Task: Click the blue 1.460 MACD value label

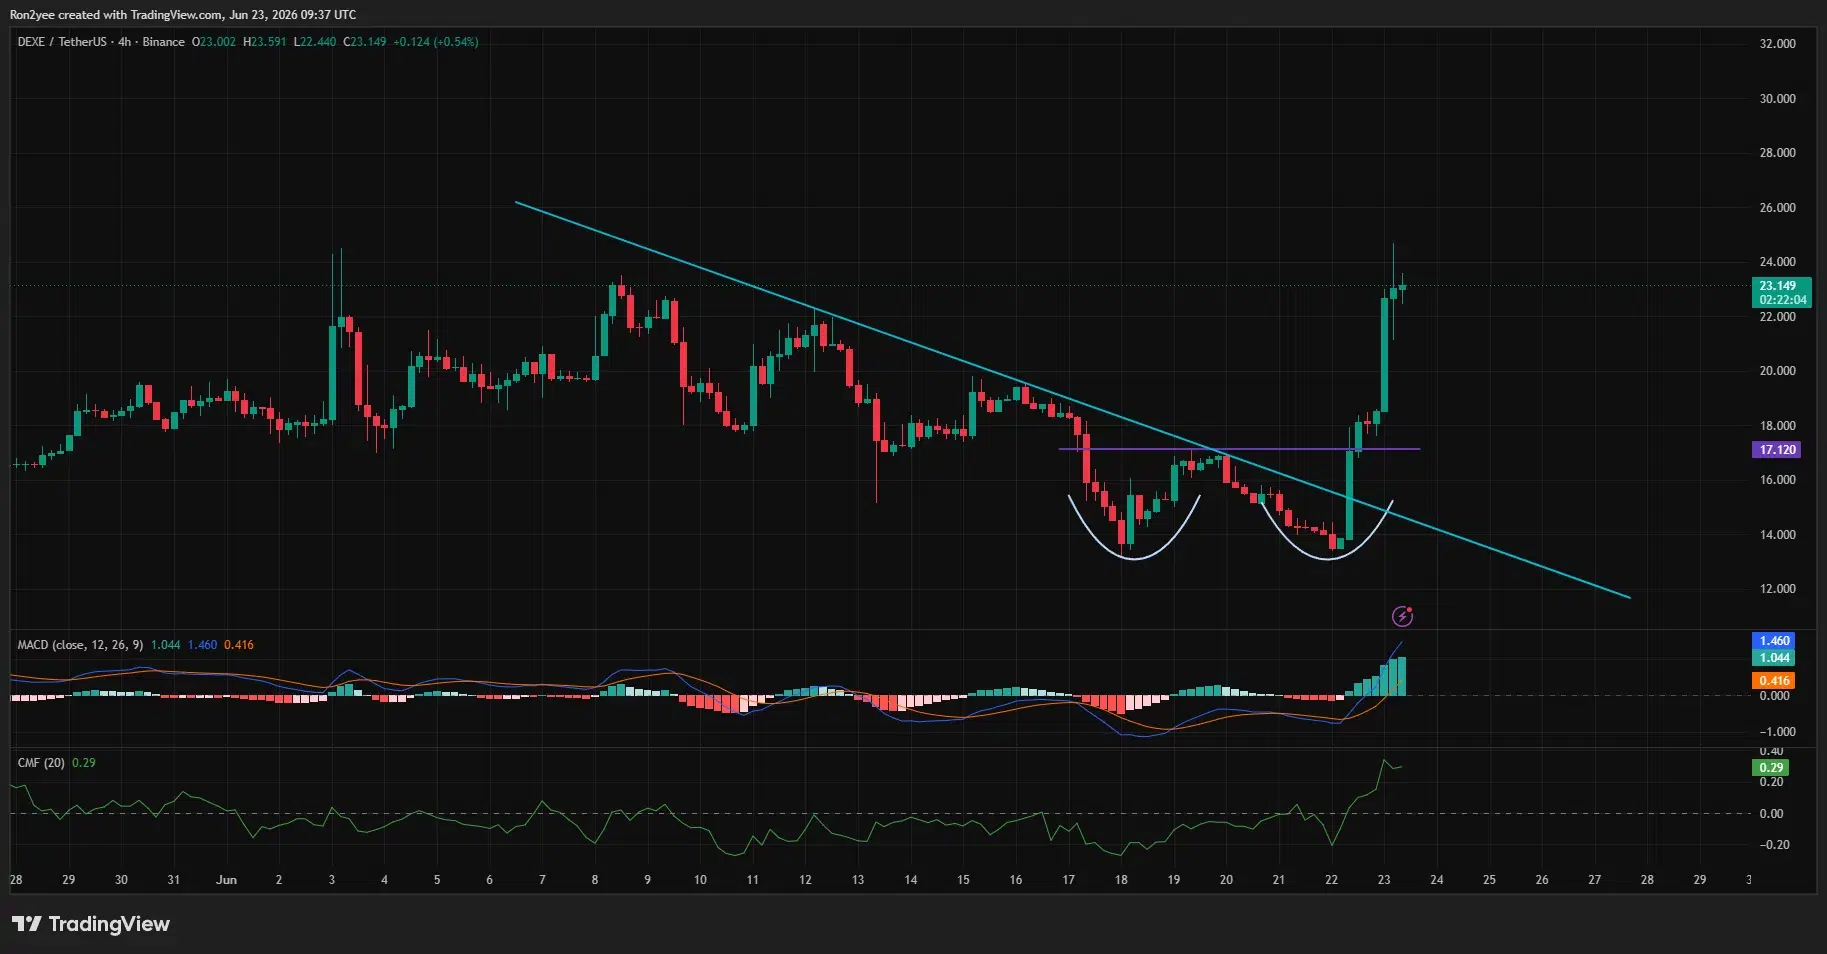Action: pyautogui.click(x=1774, y=641)
